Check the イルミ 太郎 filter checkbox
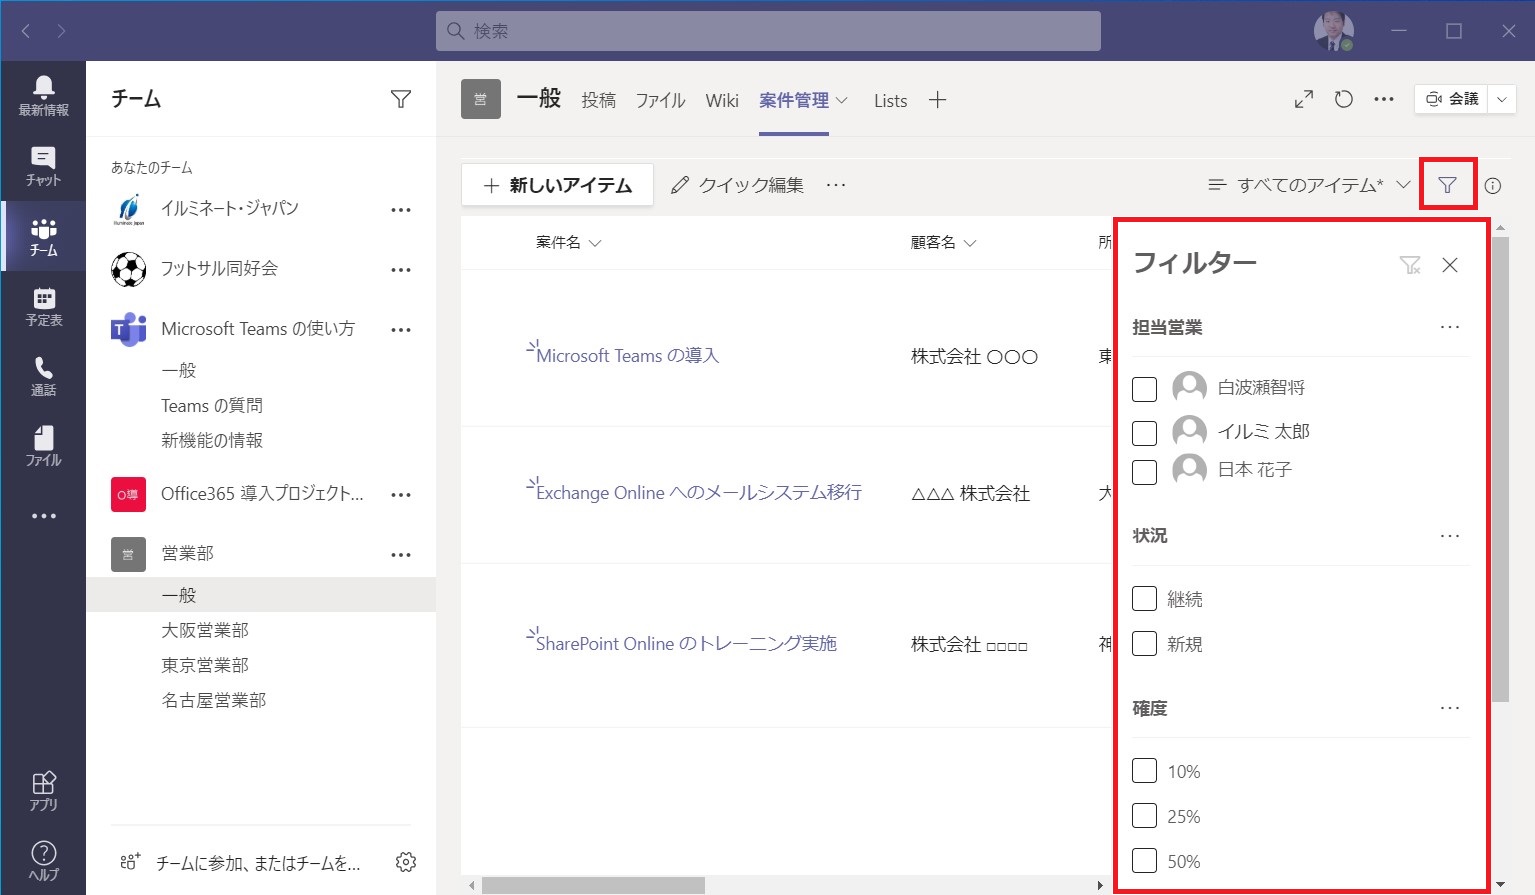This screenshot has height=895, width=1535. [x=1144, y=433]
